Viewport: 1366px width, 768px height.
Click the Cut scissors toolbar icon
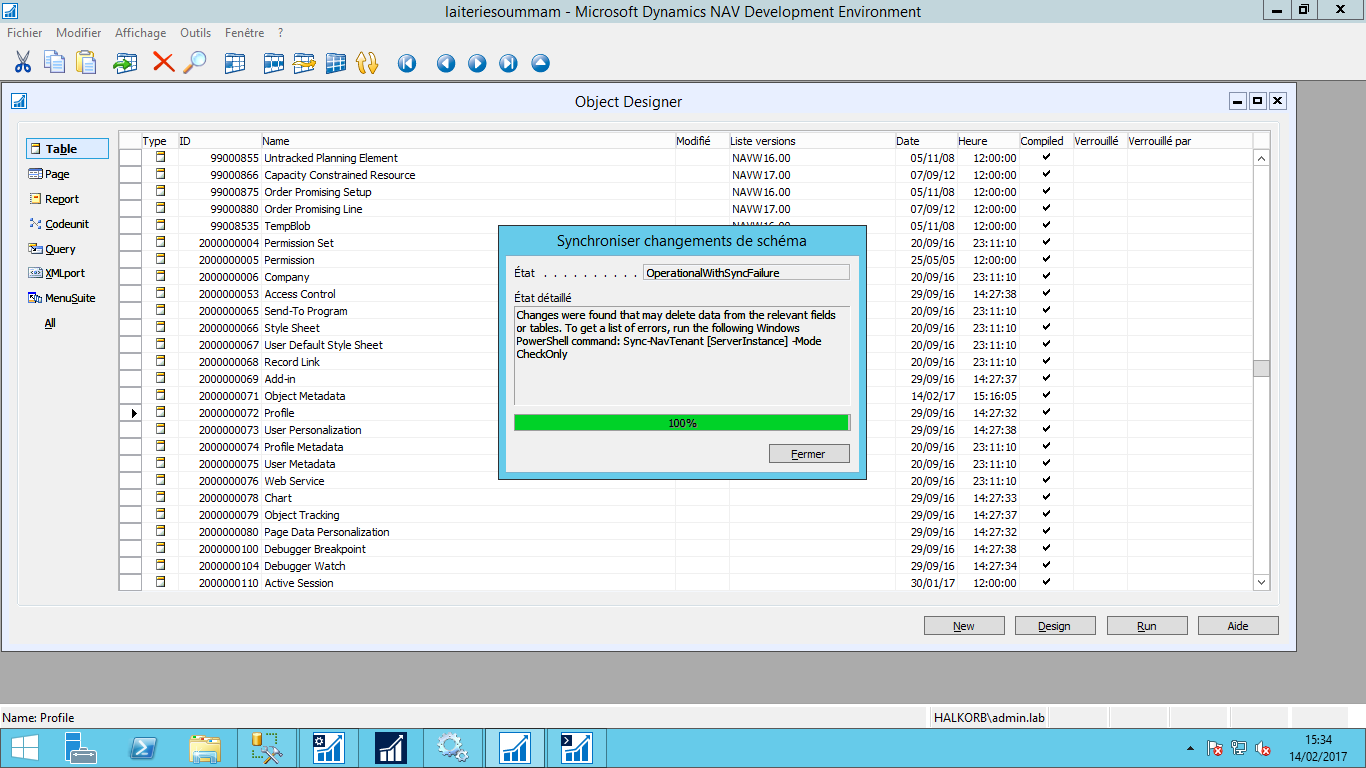[x=22, y=62]
